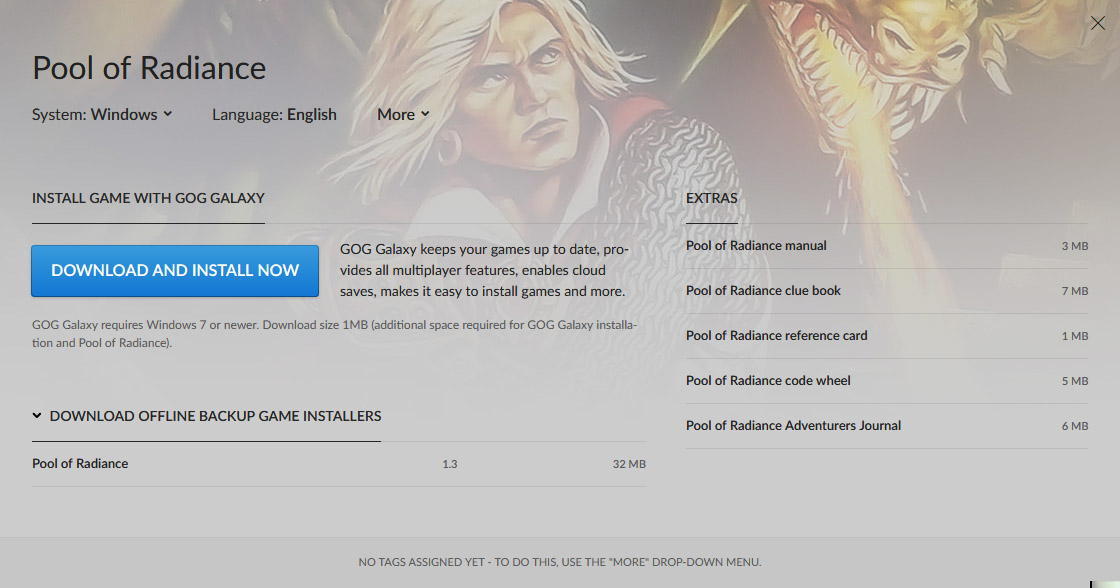Download Pool of Radiance Adventurers Journal

coord(886,426)
